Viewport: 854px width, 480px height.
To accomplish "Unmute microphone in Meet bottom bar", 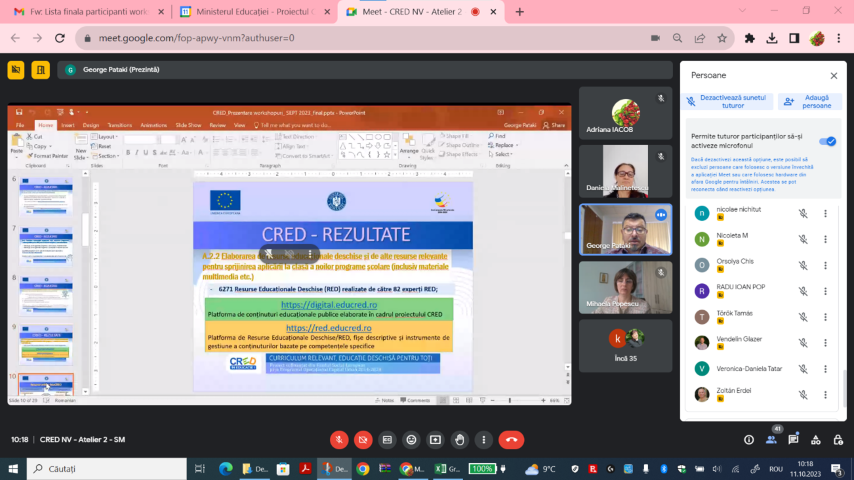I will click(x=339, y=439).
